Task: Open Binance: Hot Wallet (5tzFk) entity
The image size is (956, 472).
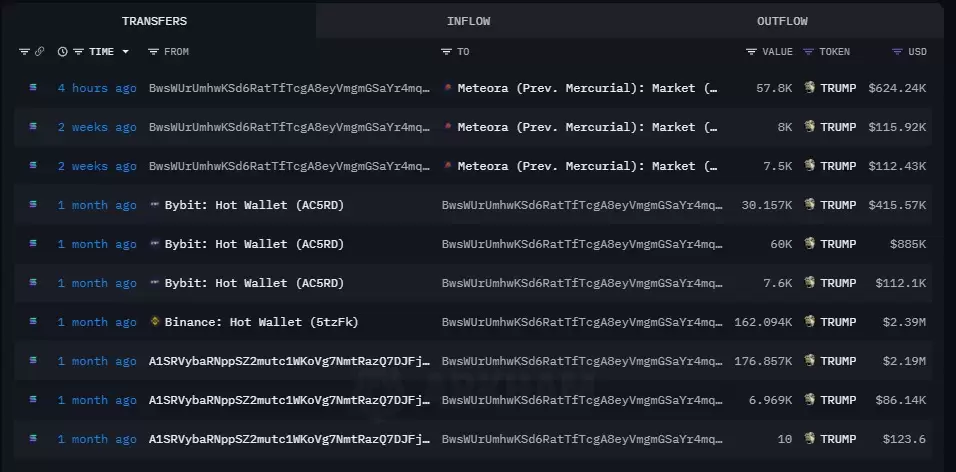Action: click(262, 322)
